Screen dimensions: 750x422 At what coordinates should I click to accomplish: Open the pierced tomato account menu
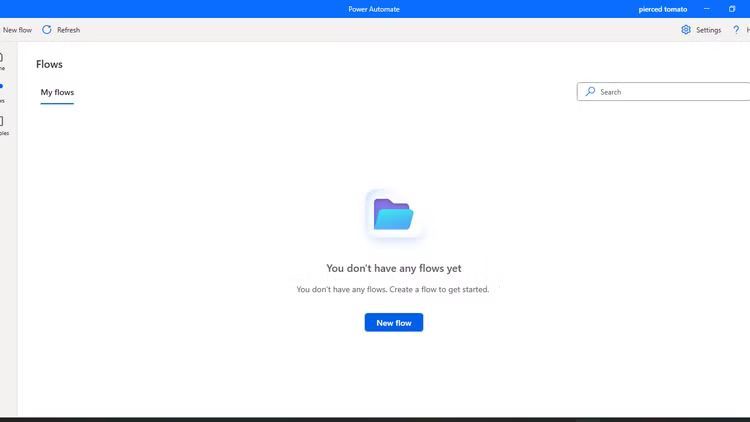(x=662, y=9)
